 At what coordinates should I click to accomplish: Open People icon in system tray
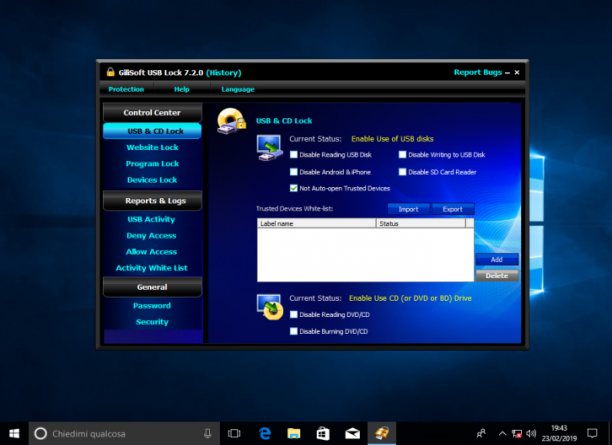point(481,433)
